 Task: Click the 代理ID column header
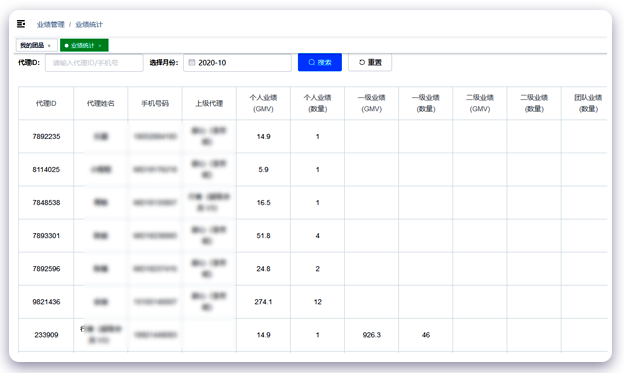(x=46, y=104)
